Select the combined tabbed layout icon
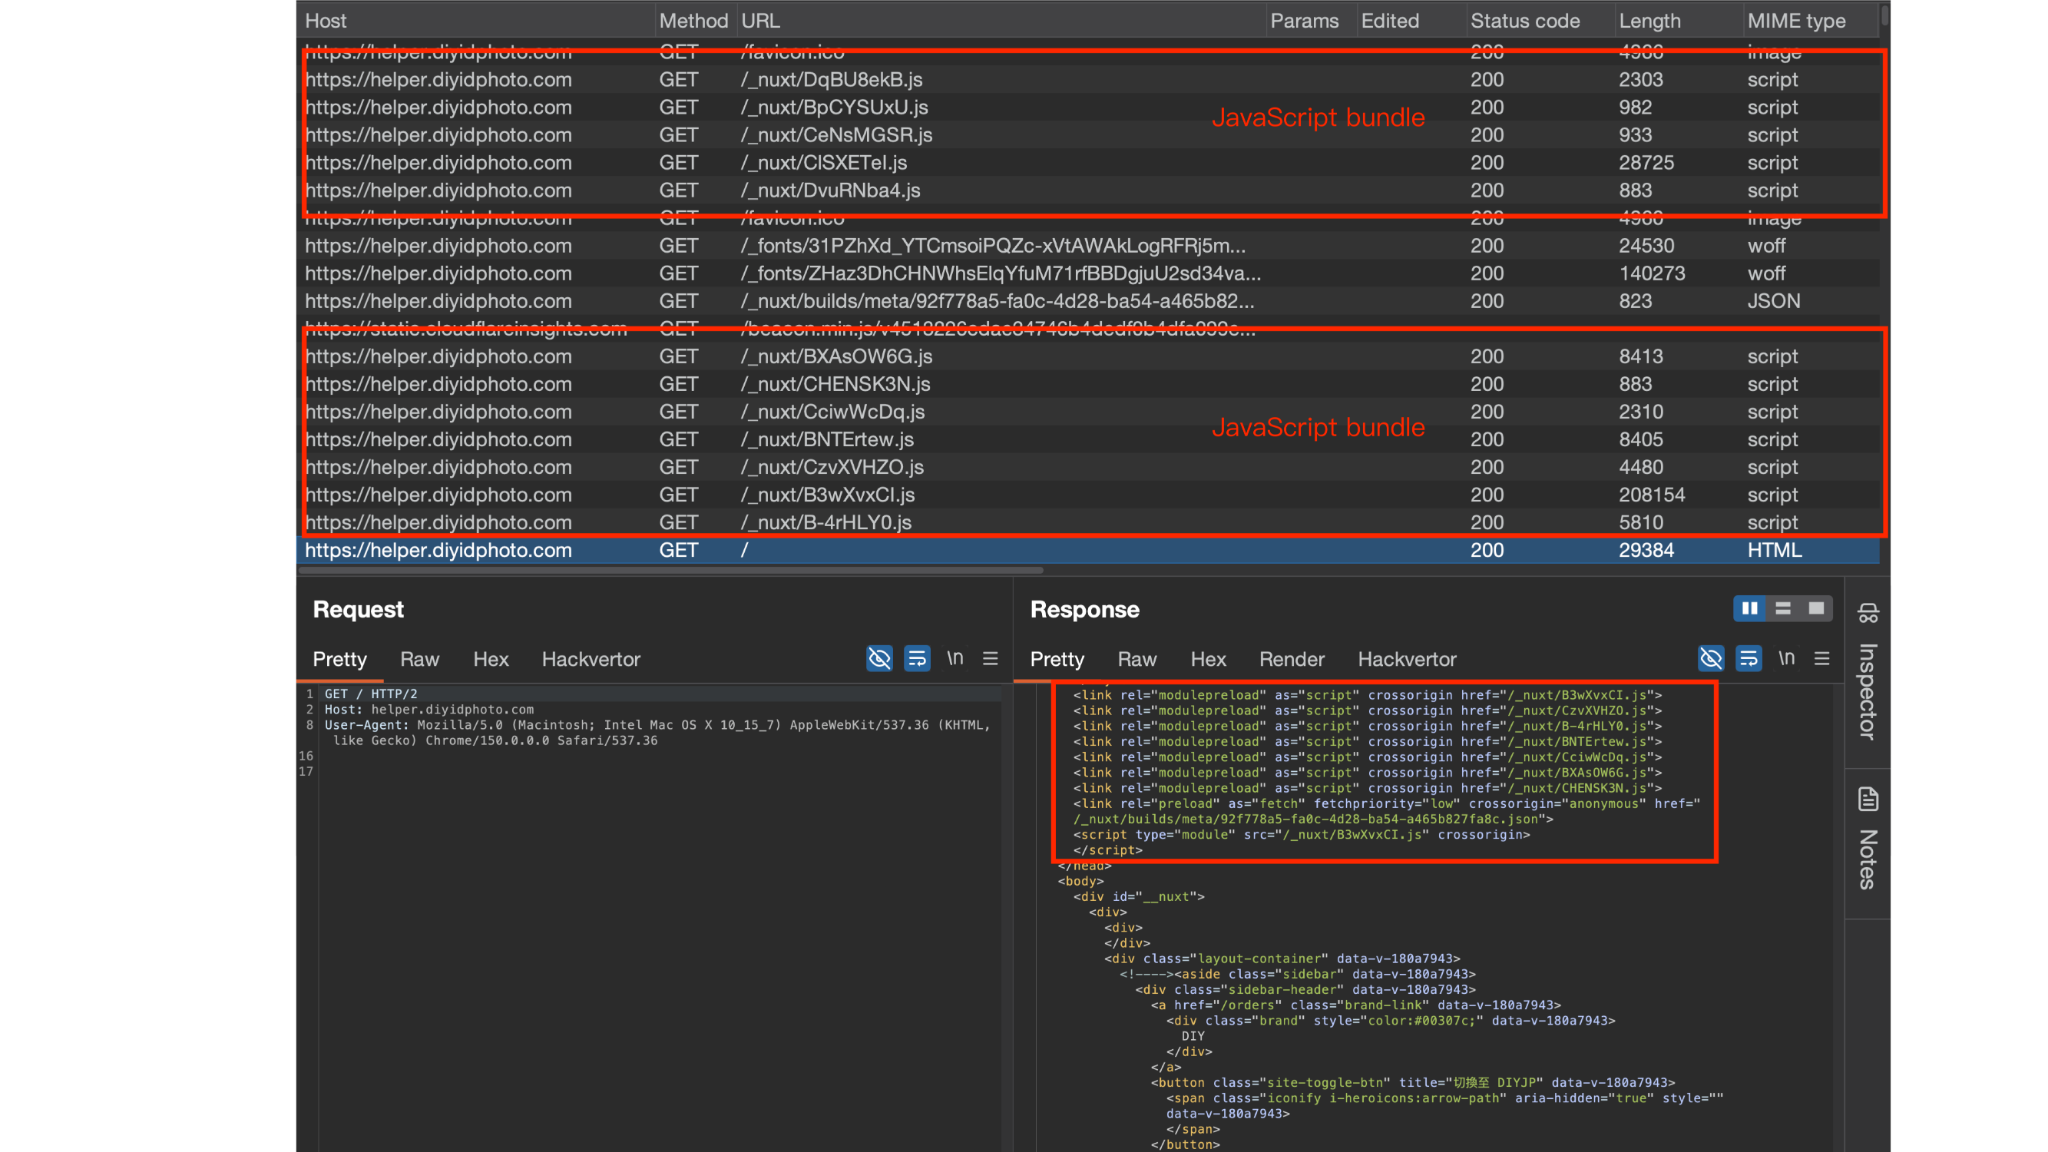 pyautogui.click(x=1816, y=608)
